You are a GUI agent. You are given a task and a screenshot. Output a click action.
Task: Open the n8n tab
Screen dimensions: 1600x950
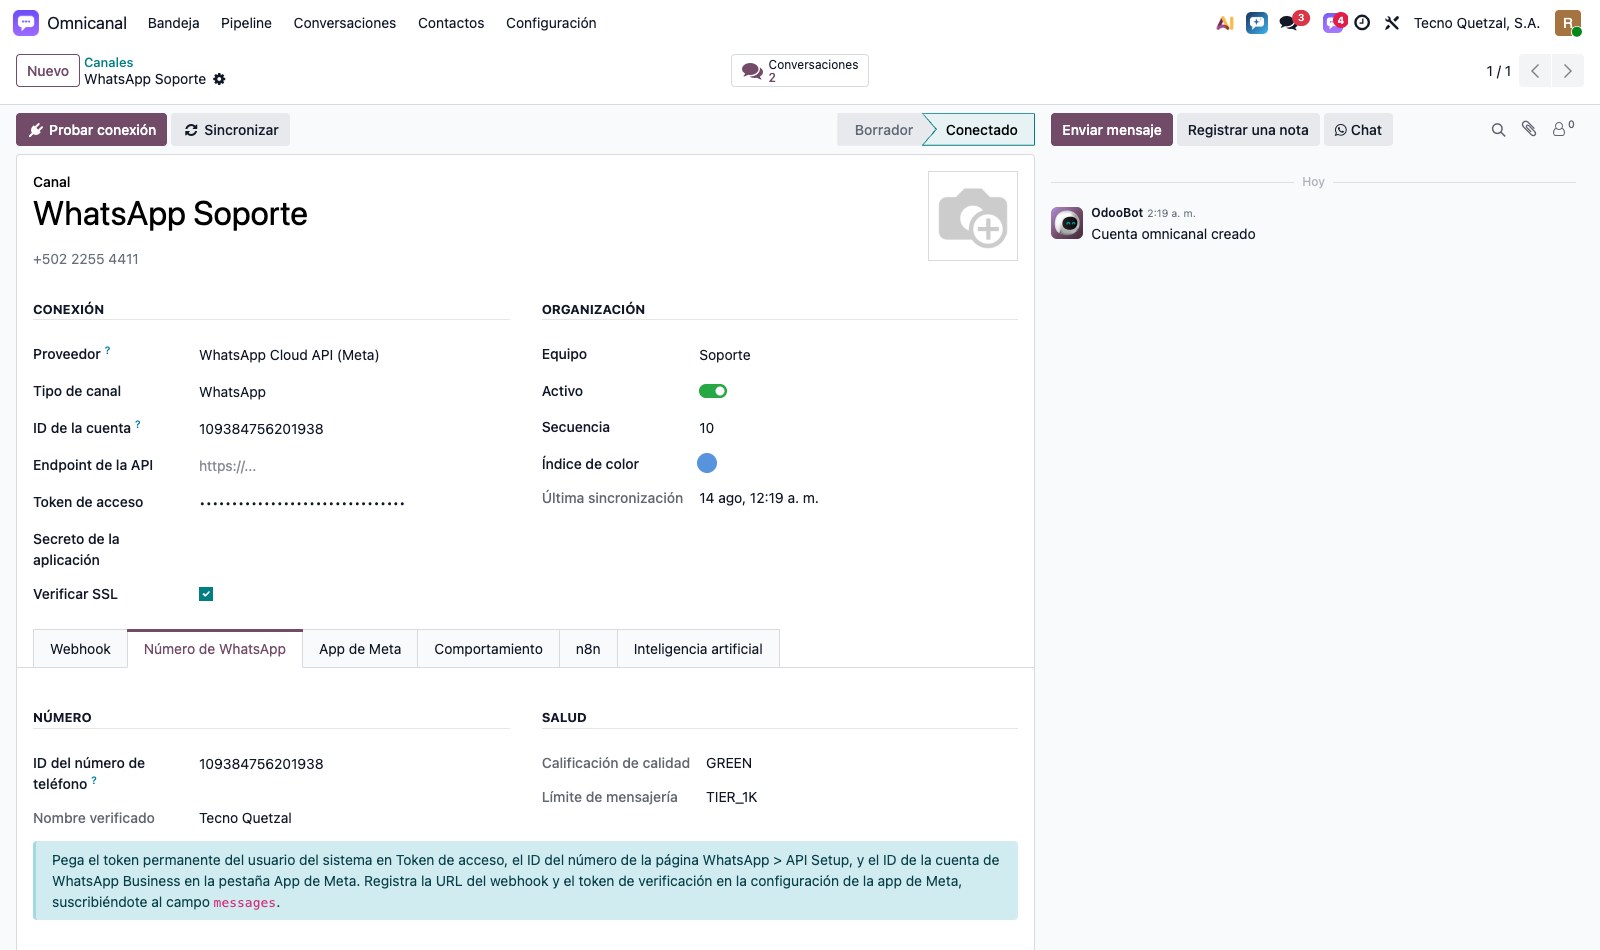click(588, 649)
